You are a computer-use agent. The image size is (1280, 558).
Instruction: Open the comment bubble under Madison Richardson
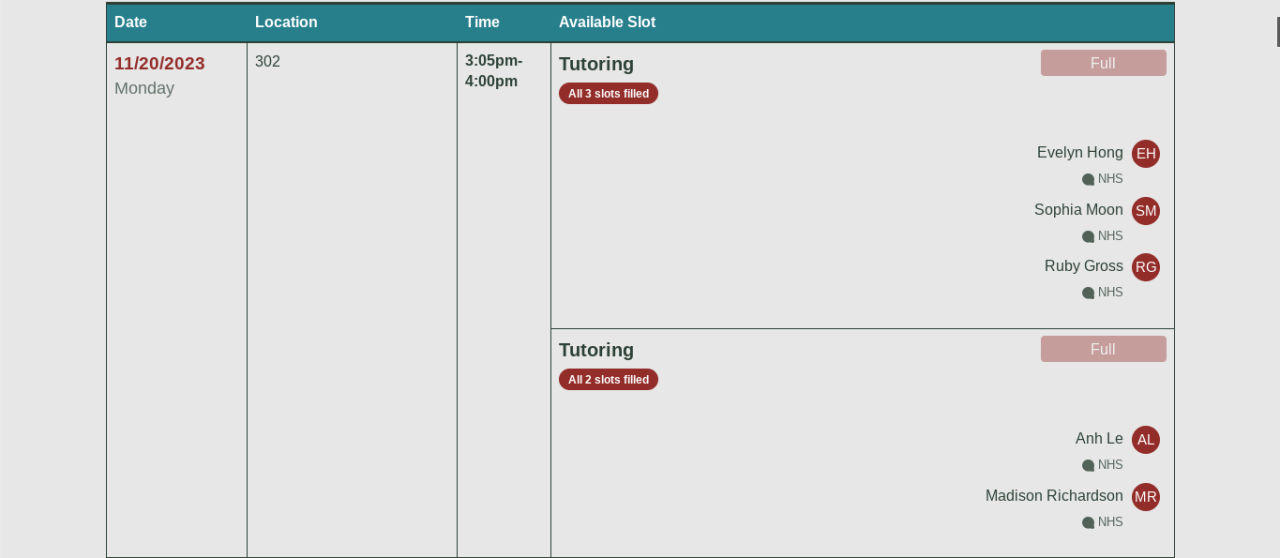(1088, 523)
